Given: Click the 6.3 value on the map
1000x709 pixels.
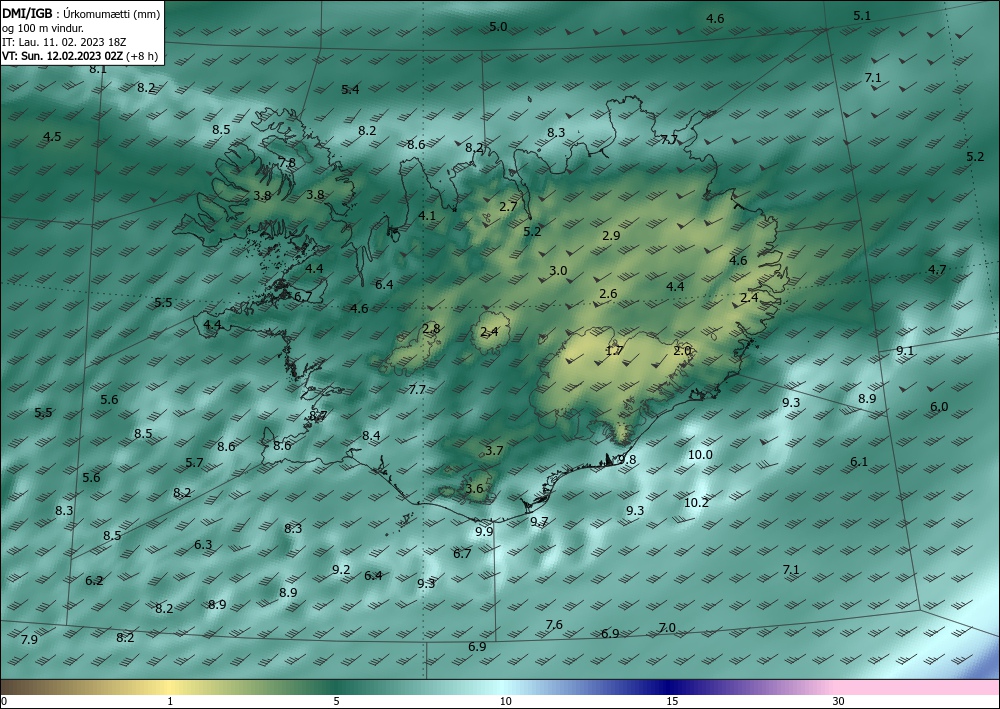Looking at the screenshot, I should pyautogui.click(x=203, y=545).
